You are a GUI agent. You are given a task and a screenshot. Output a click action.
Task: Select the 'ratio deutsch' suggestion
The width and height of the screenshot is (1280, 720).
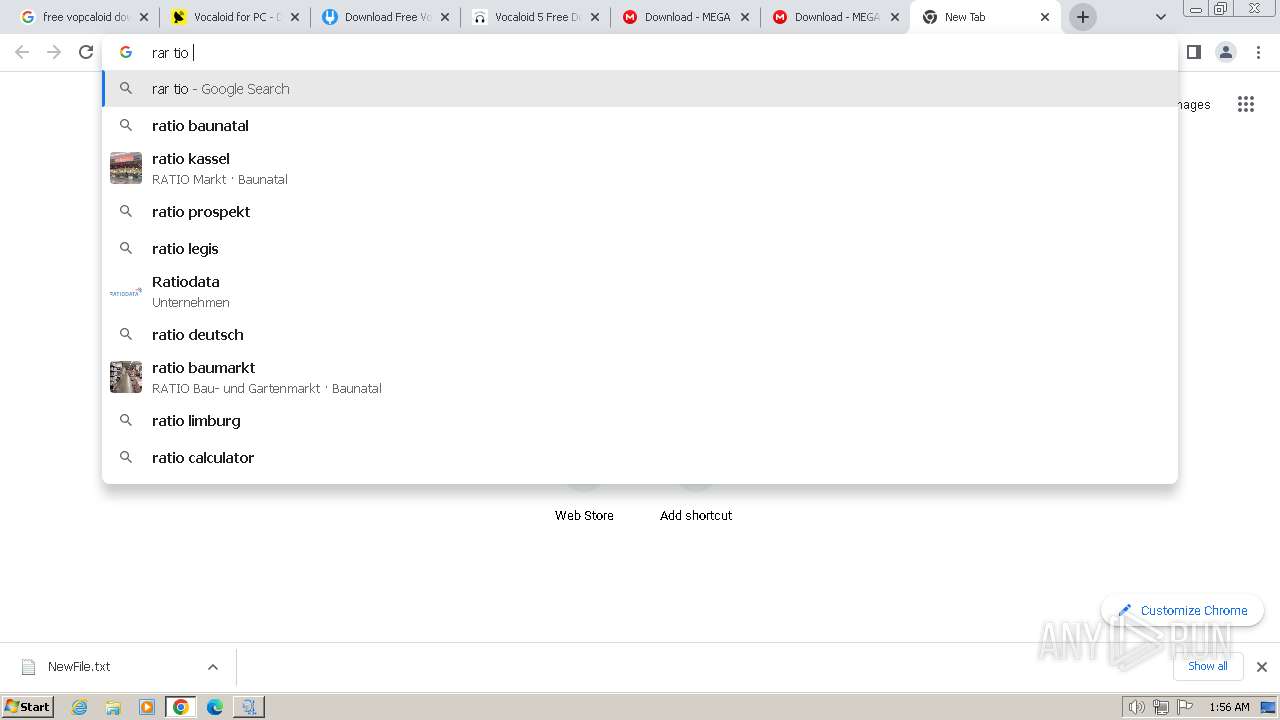click(640, 335)
